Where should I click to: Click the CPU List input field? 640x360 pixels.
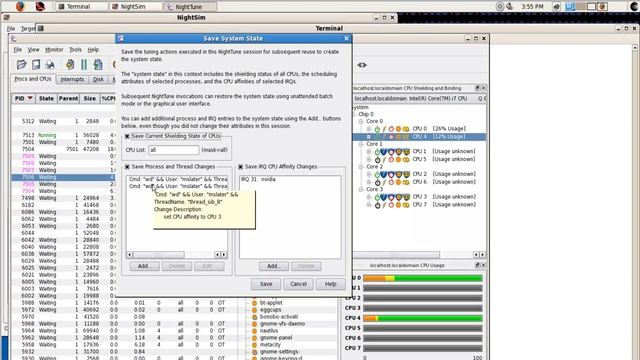173,150
